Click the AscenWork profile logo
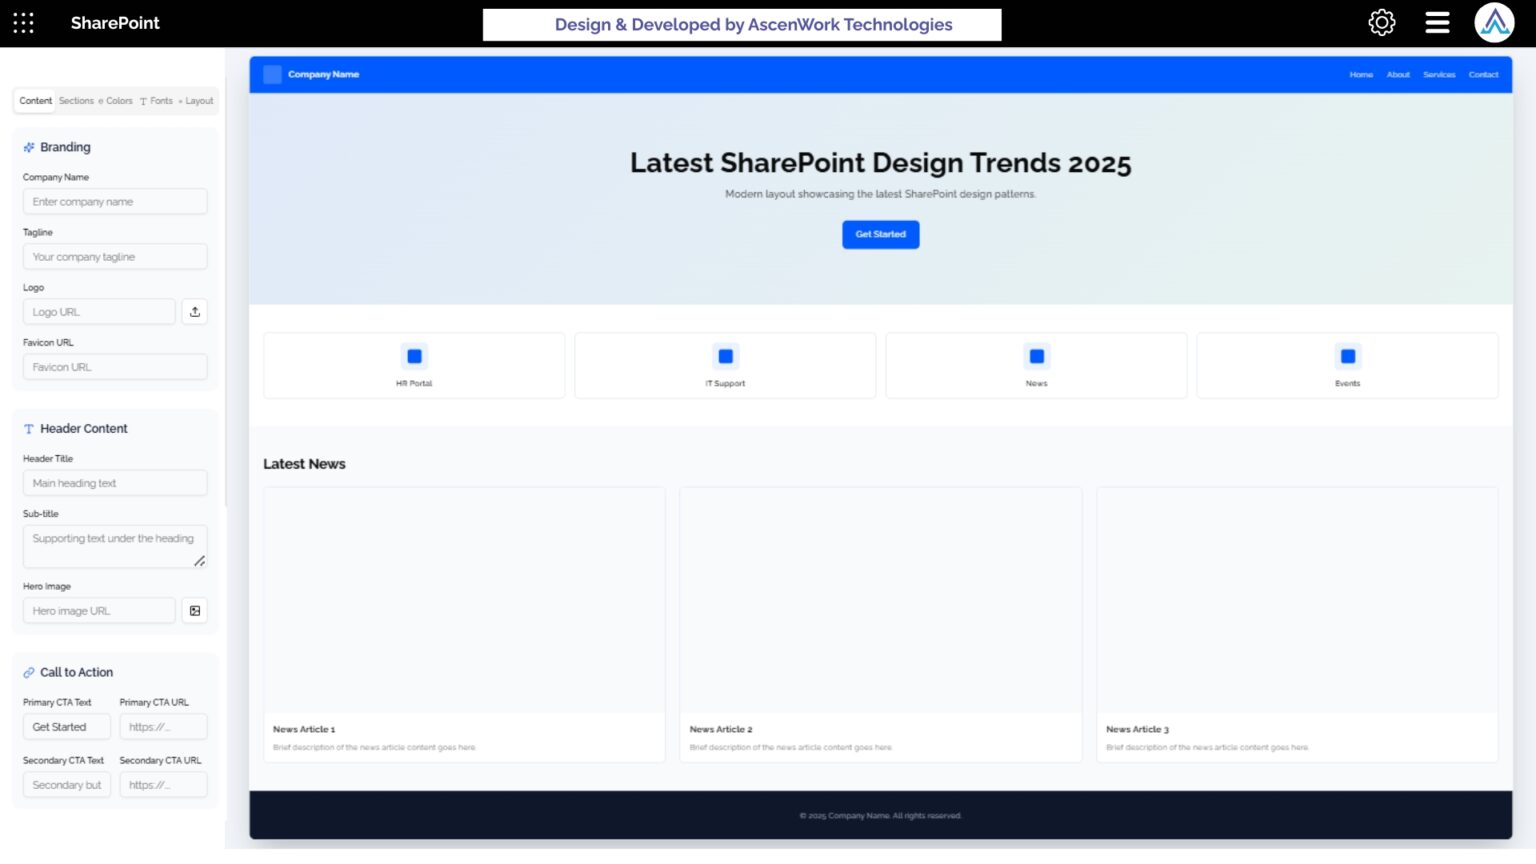 pyautogui.click(x=1494, y=23)
